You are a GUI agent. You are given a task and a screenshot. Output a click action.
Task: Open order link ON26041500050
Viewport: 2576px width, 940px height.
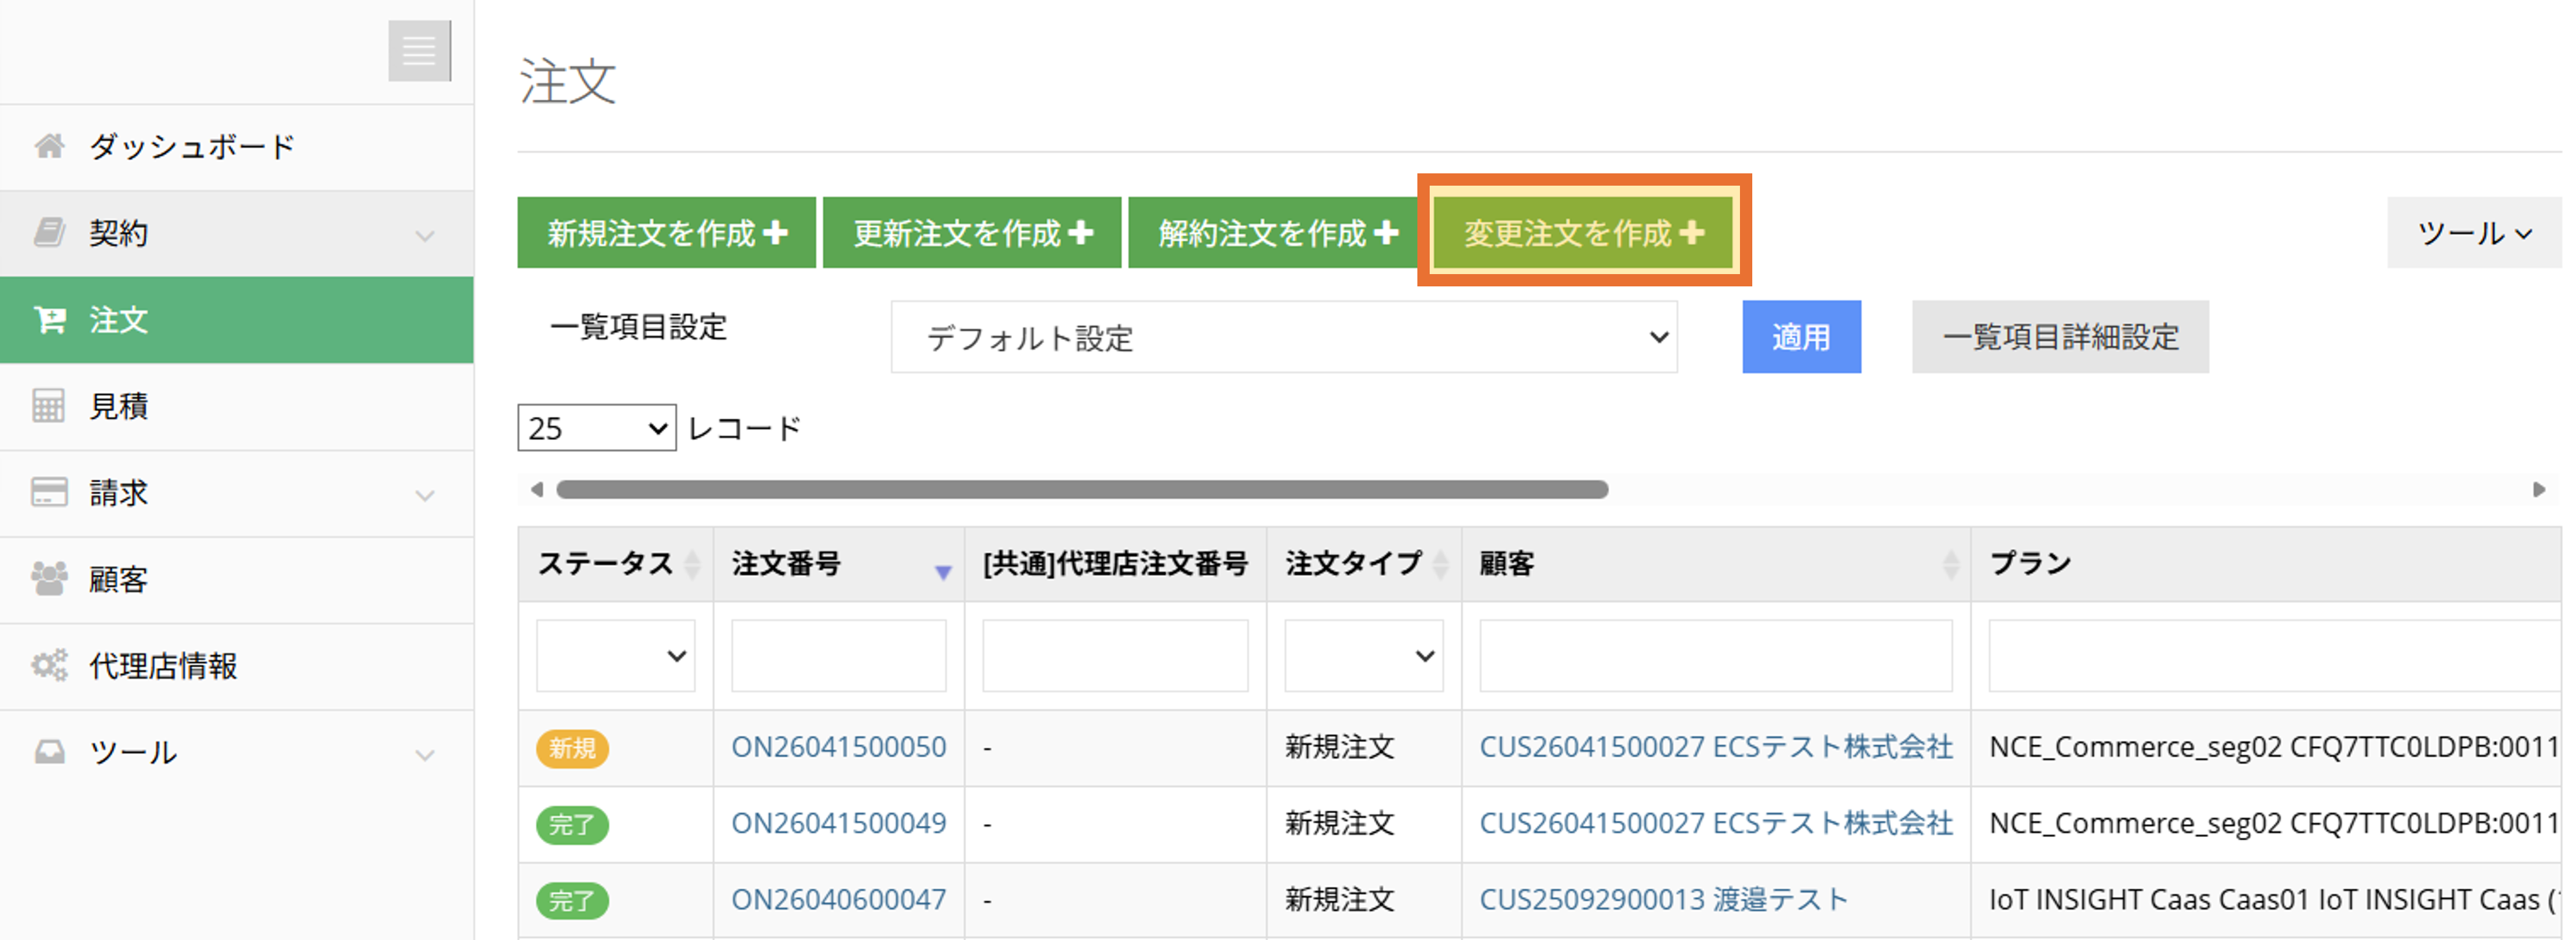[839, 747]
